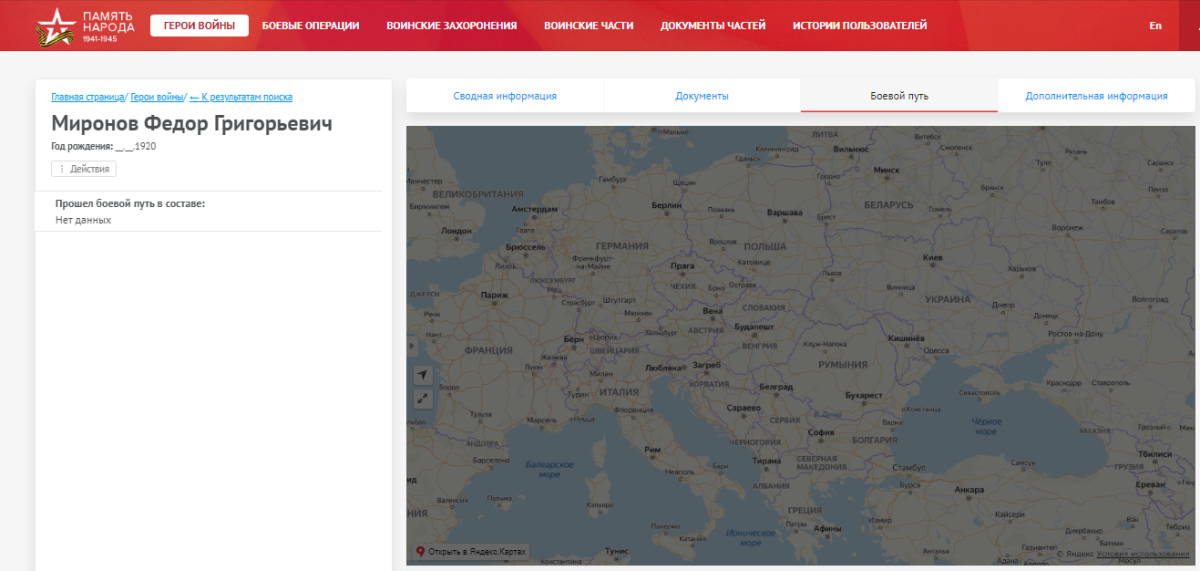Follow the Герои войны breadcrumb link
The height and width of the screenshot is (571, 1200).
[x=157, y=97]
